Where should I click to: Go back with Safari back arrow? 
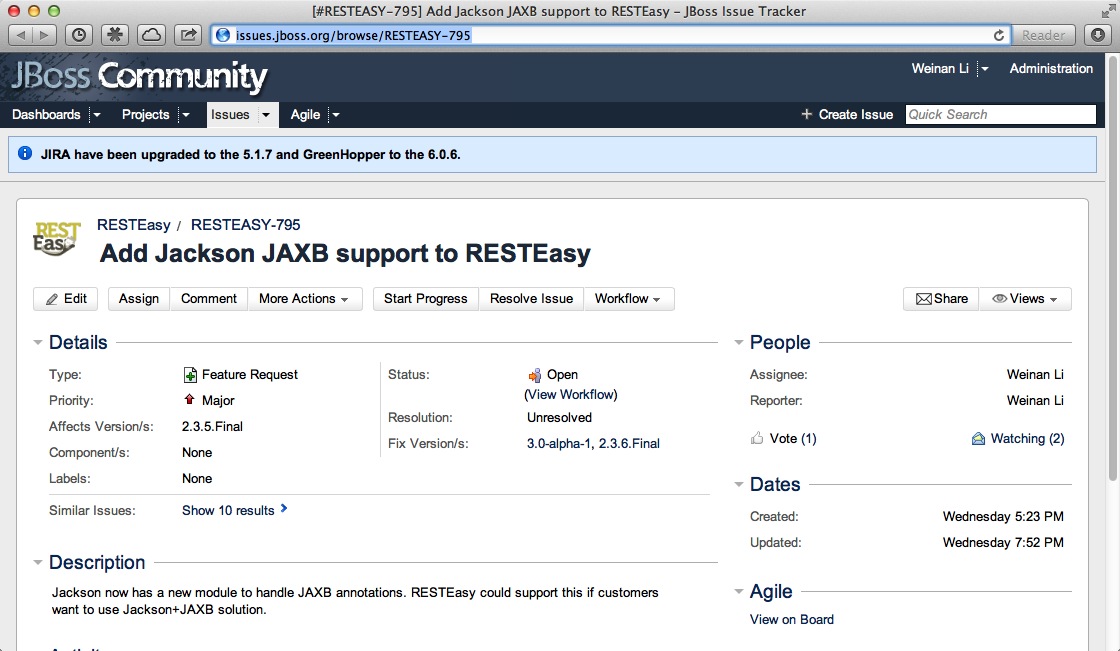21,35
